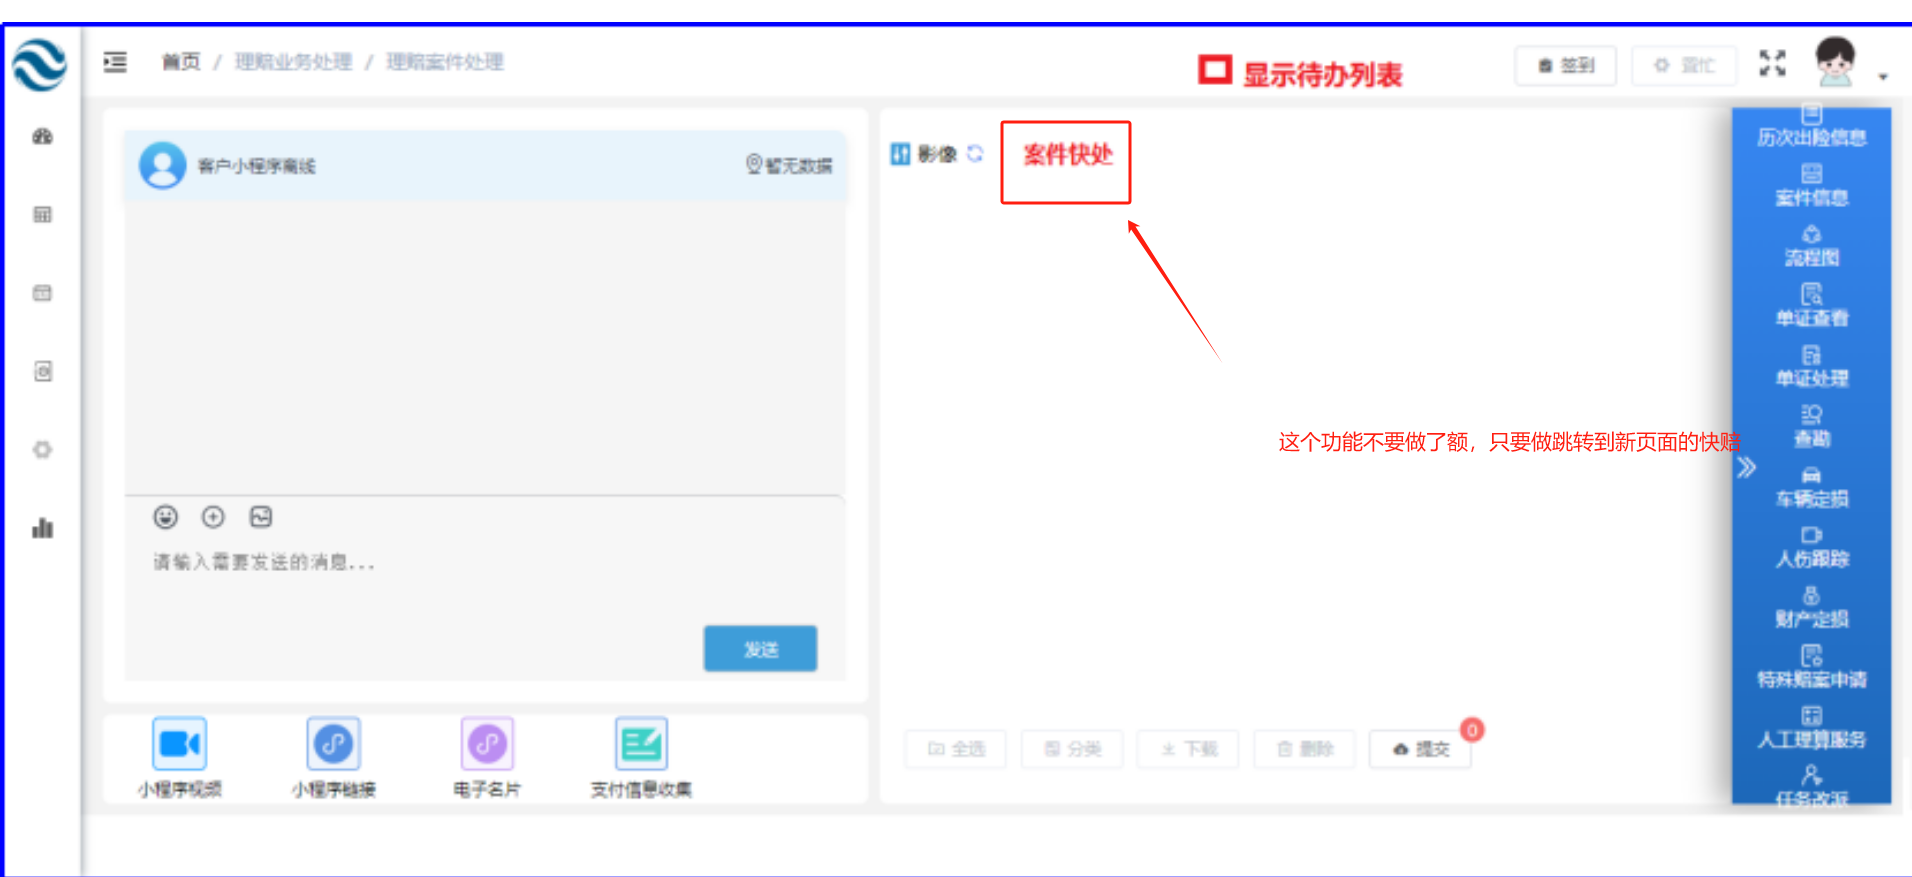The image size is (1912, 877).
Task: Collapse the sidebar with the menu fold icon
Action: [115, 62]
